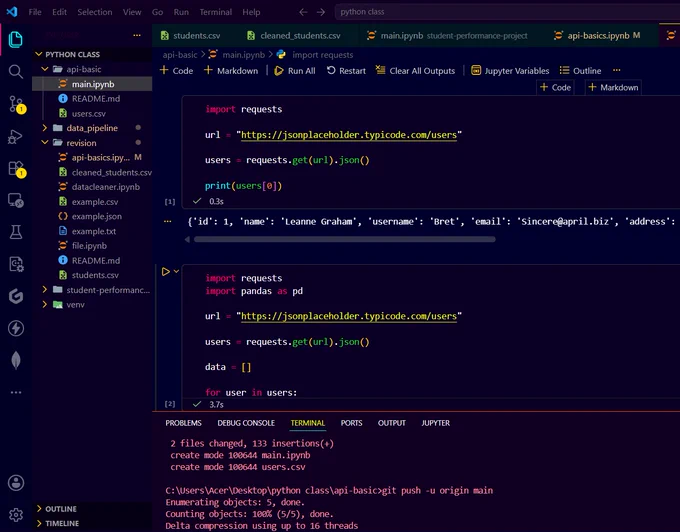
Task: Open the MongoDB leaf icon view
Action: pos(16,360)
